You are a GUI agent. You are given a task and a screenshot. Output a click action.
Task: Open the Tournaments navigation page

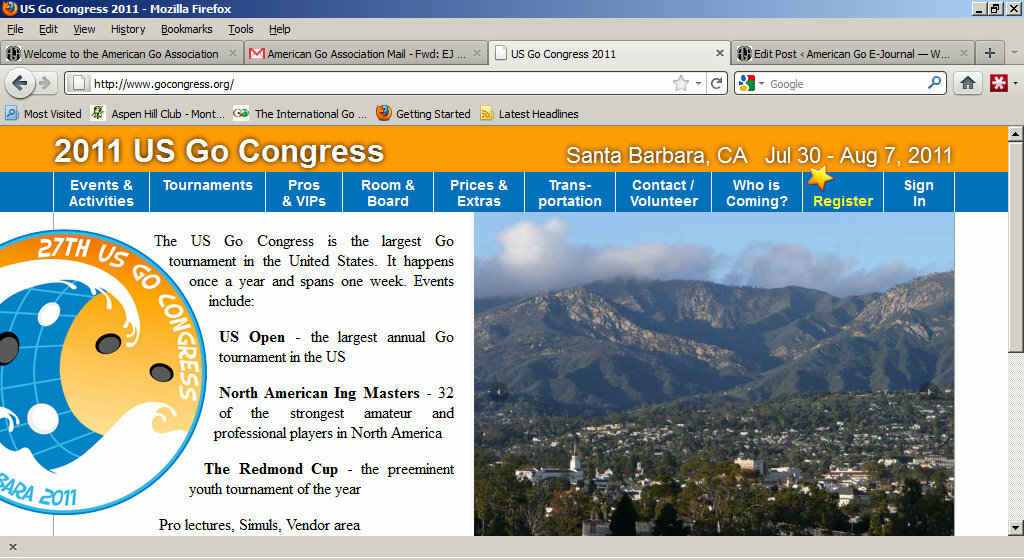click(207, 185)
